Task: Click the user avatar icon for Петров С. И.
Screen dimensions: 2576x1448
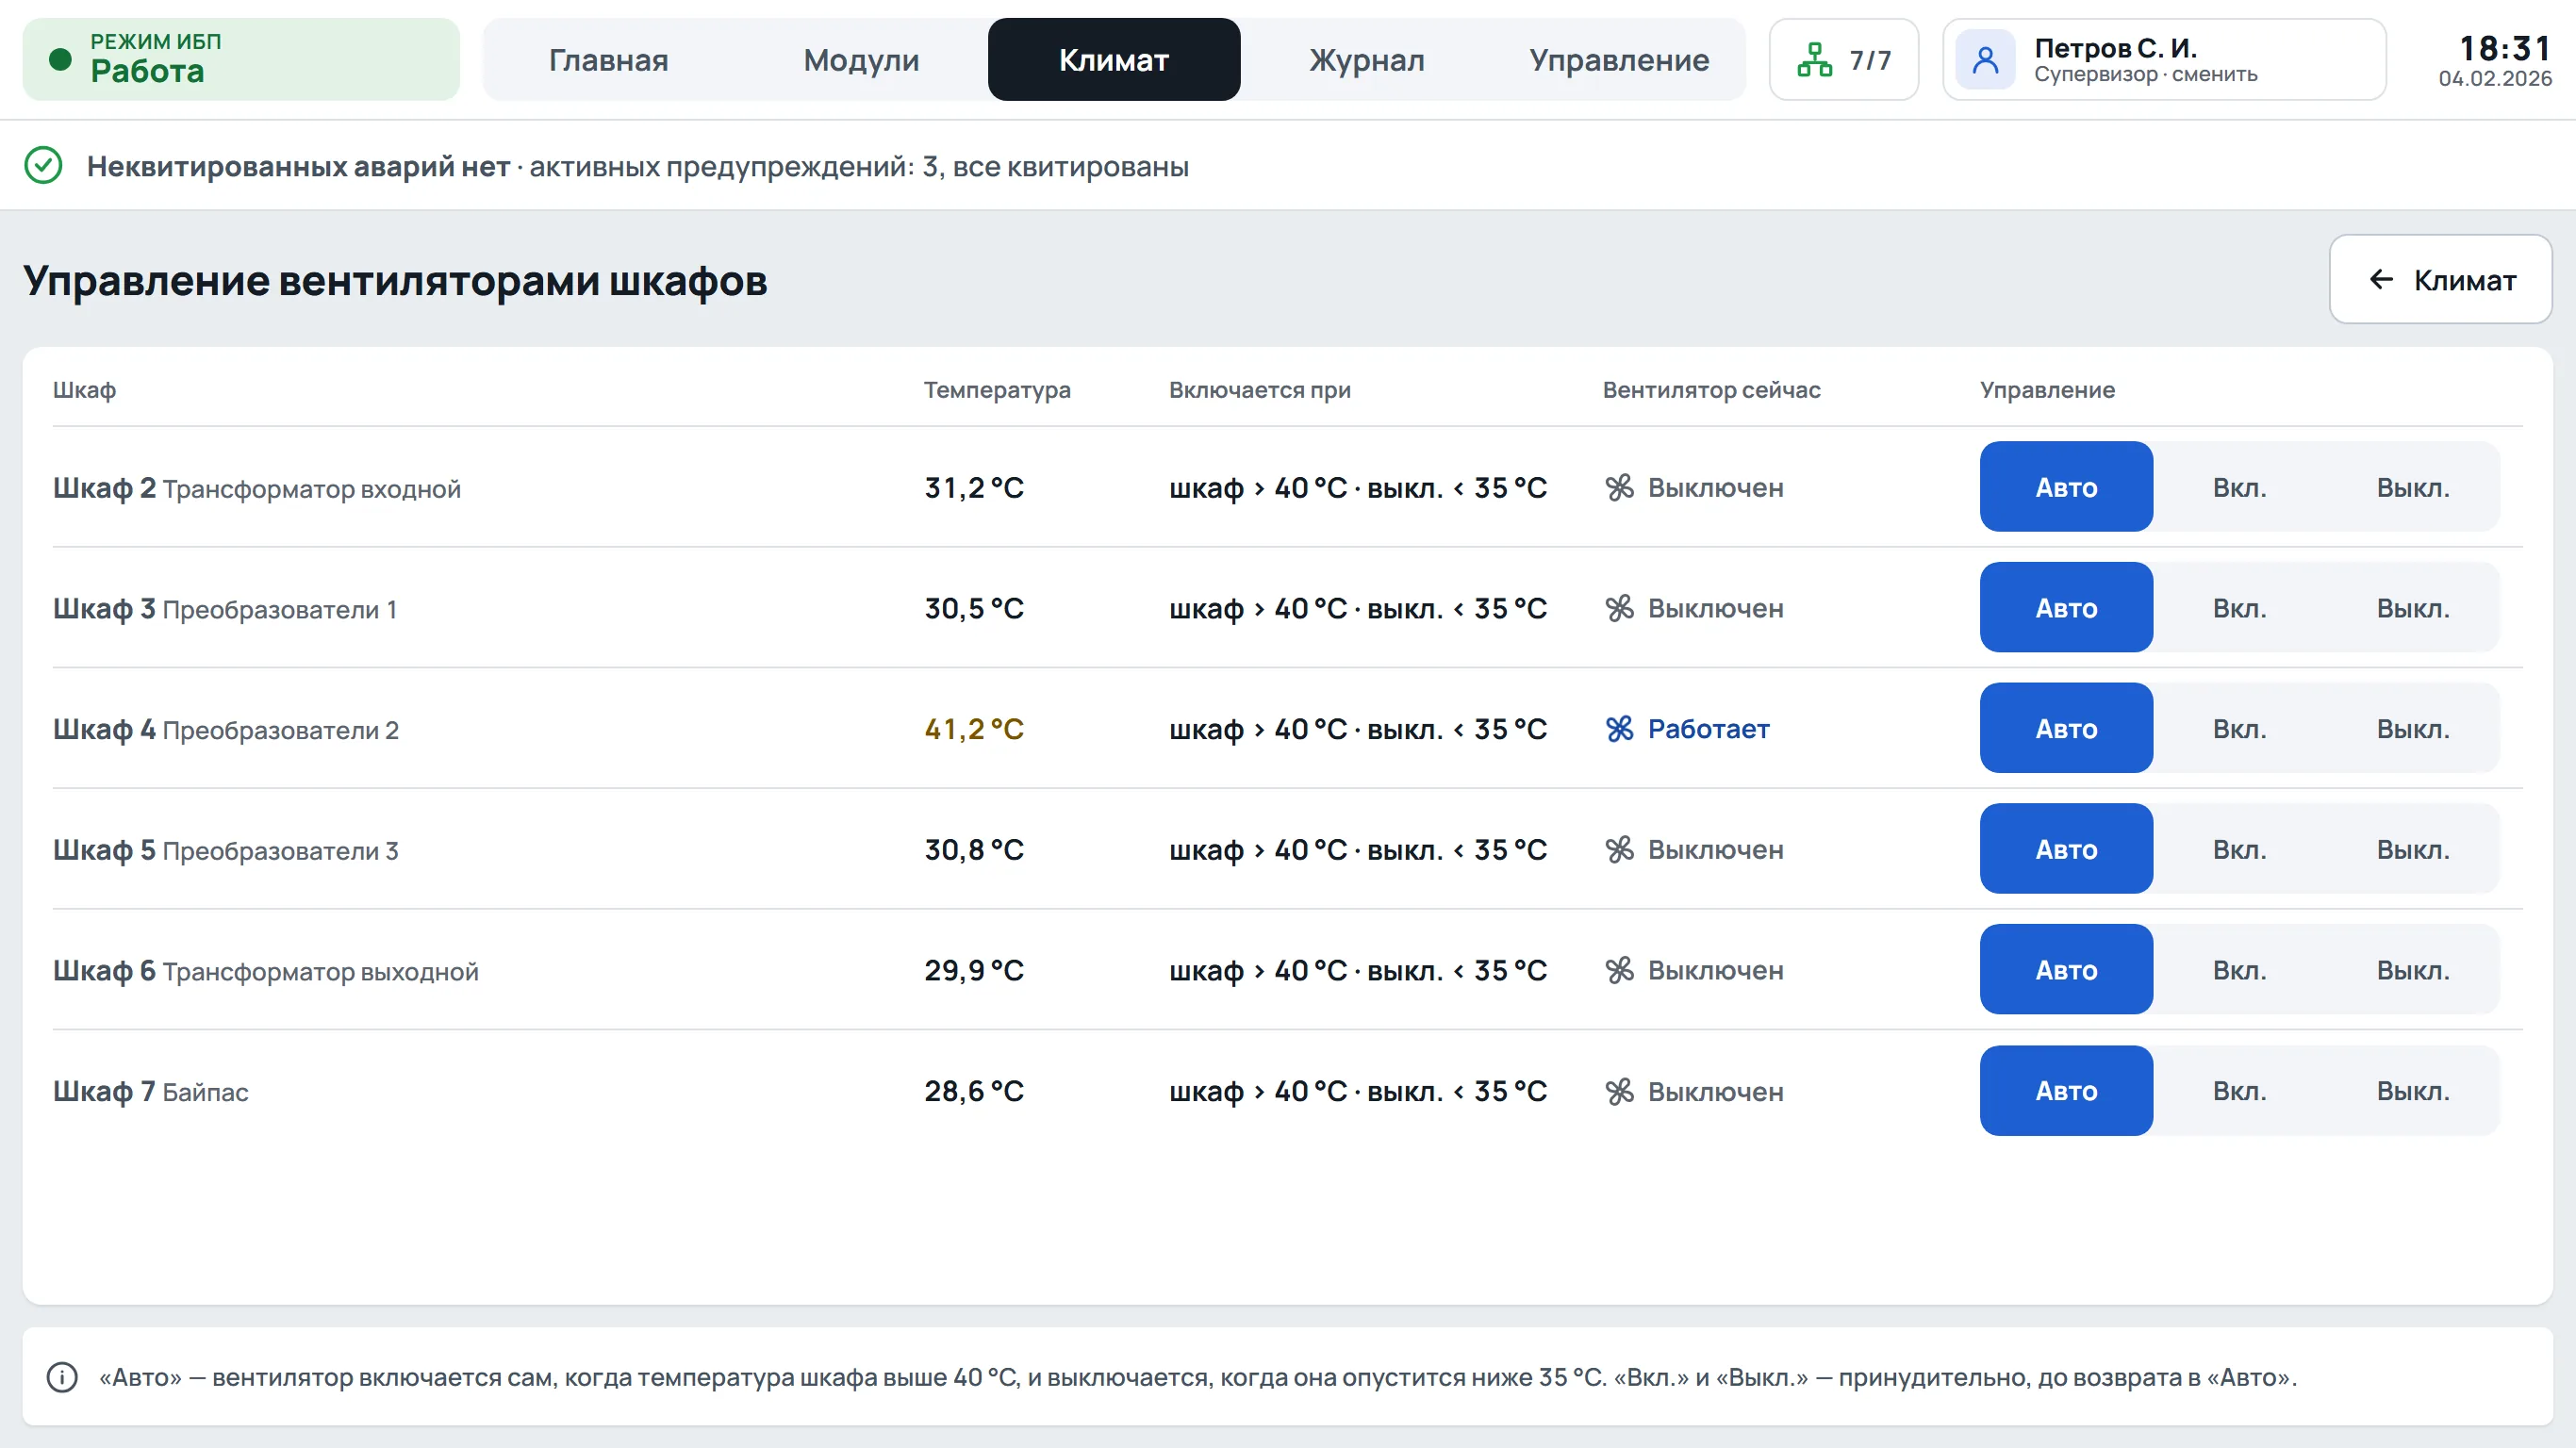Action: click(x=1985, y=60)
